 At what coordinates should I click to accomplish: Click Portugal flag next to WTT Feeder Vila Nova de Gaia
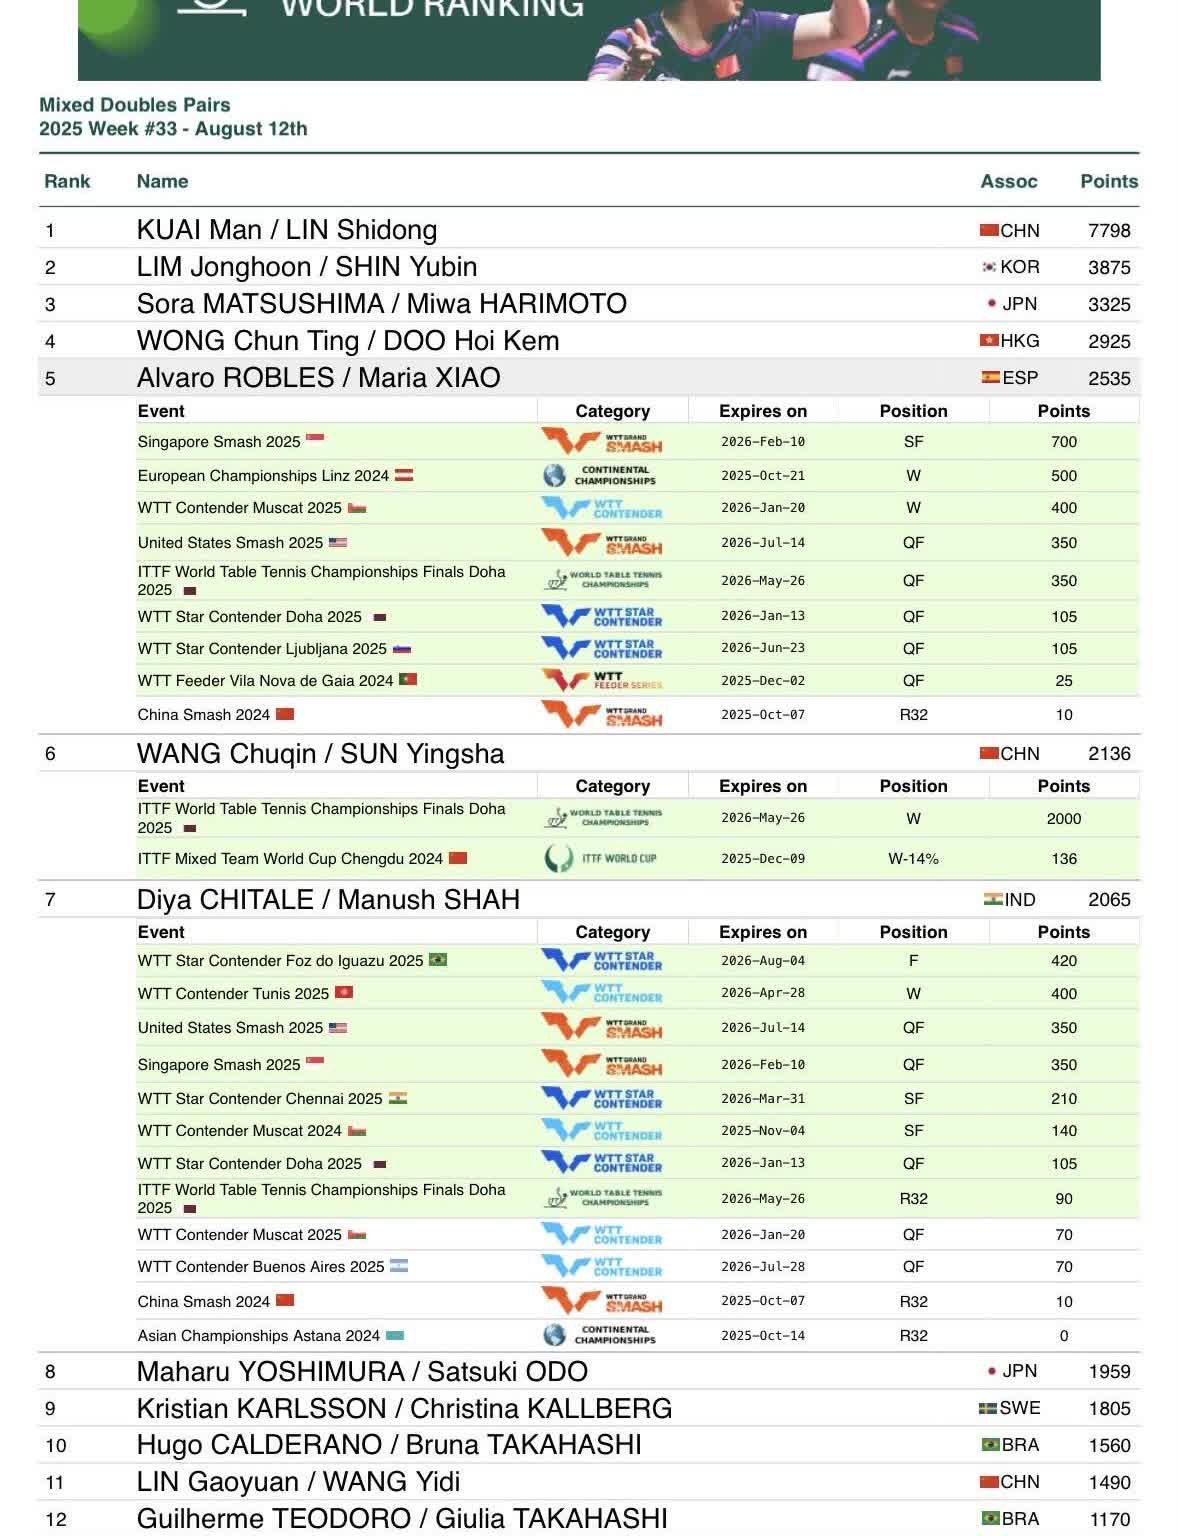(x=407, y=680)
